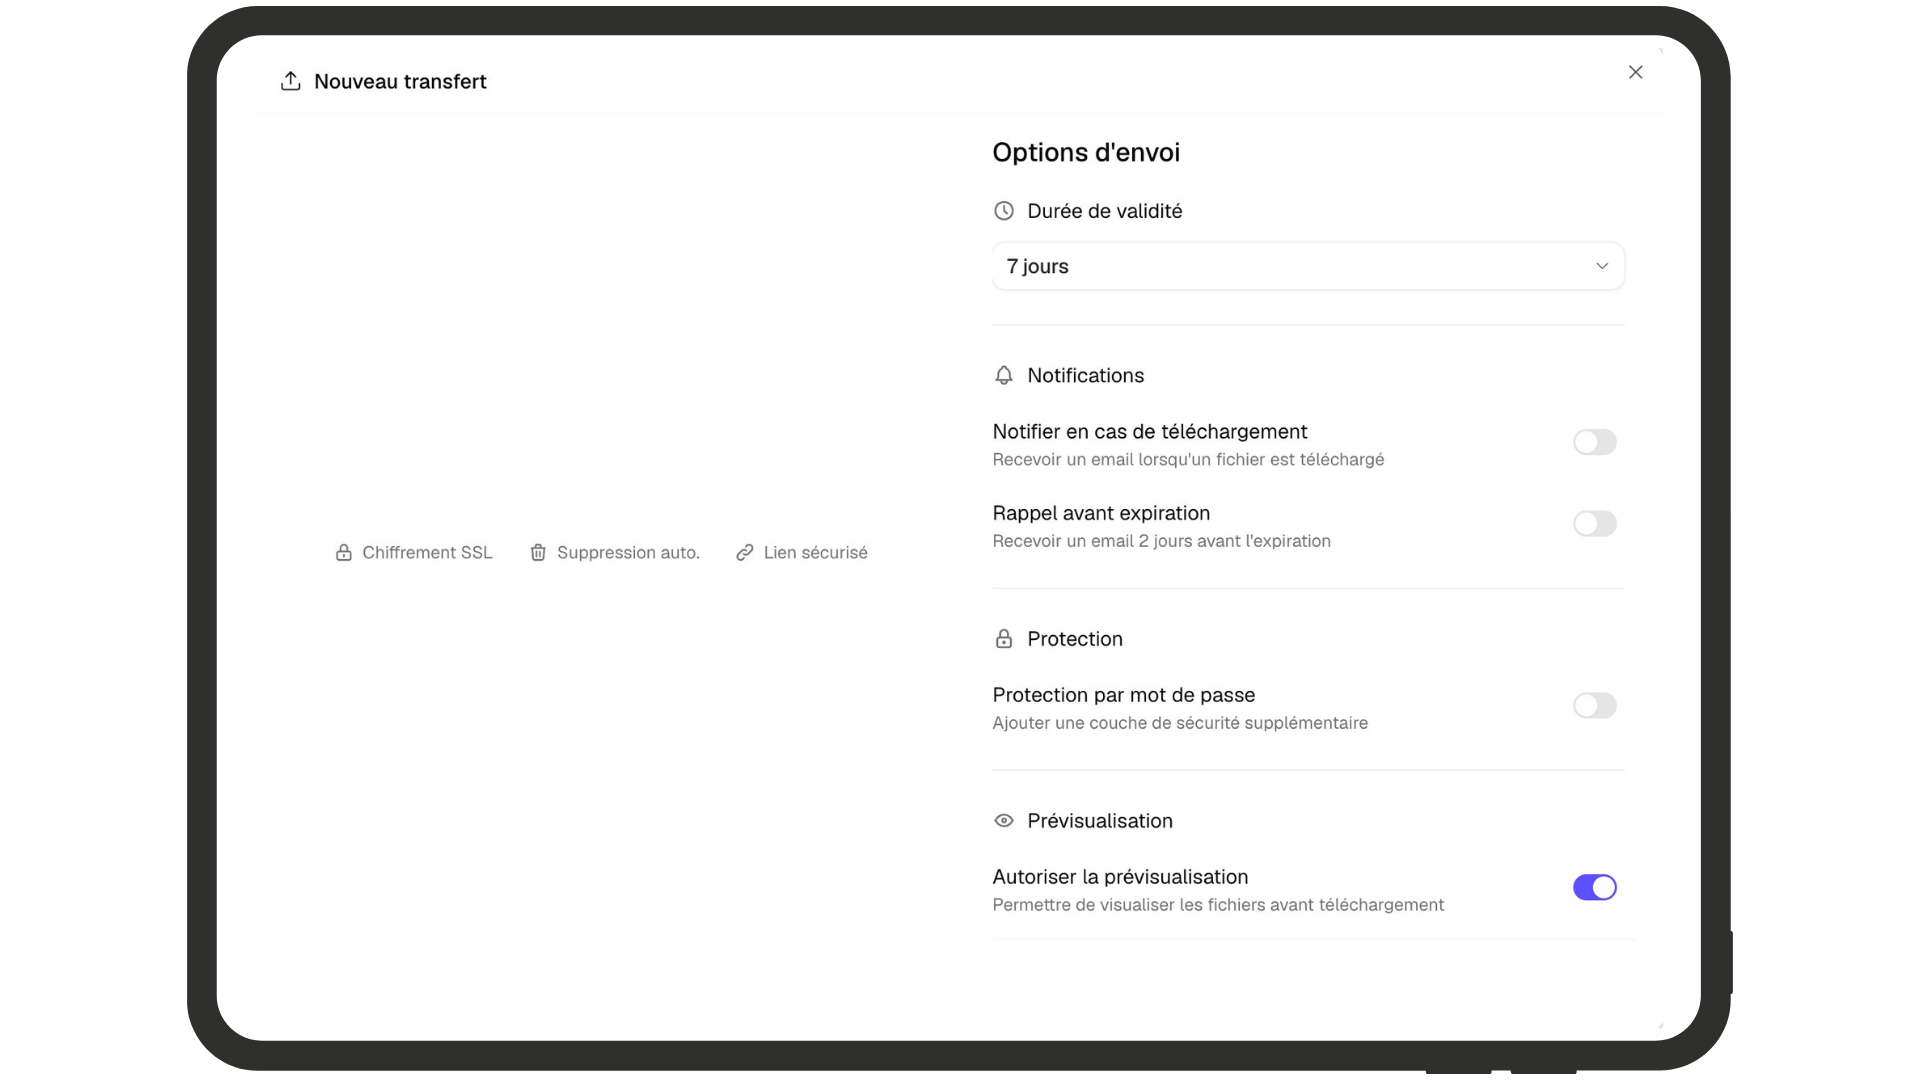Enable Notifier en cas de téléchargement switch
The image size is (1920, 1080).
[1594, 442]
